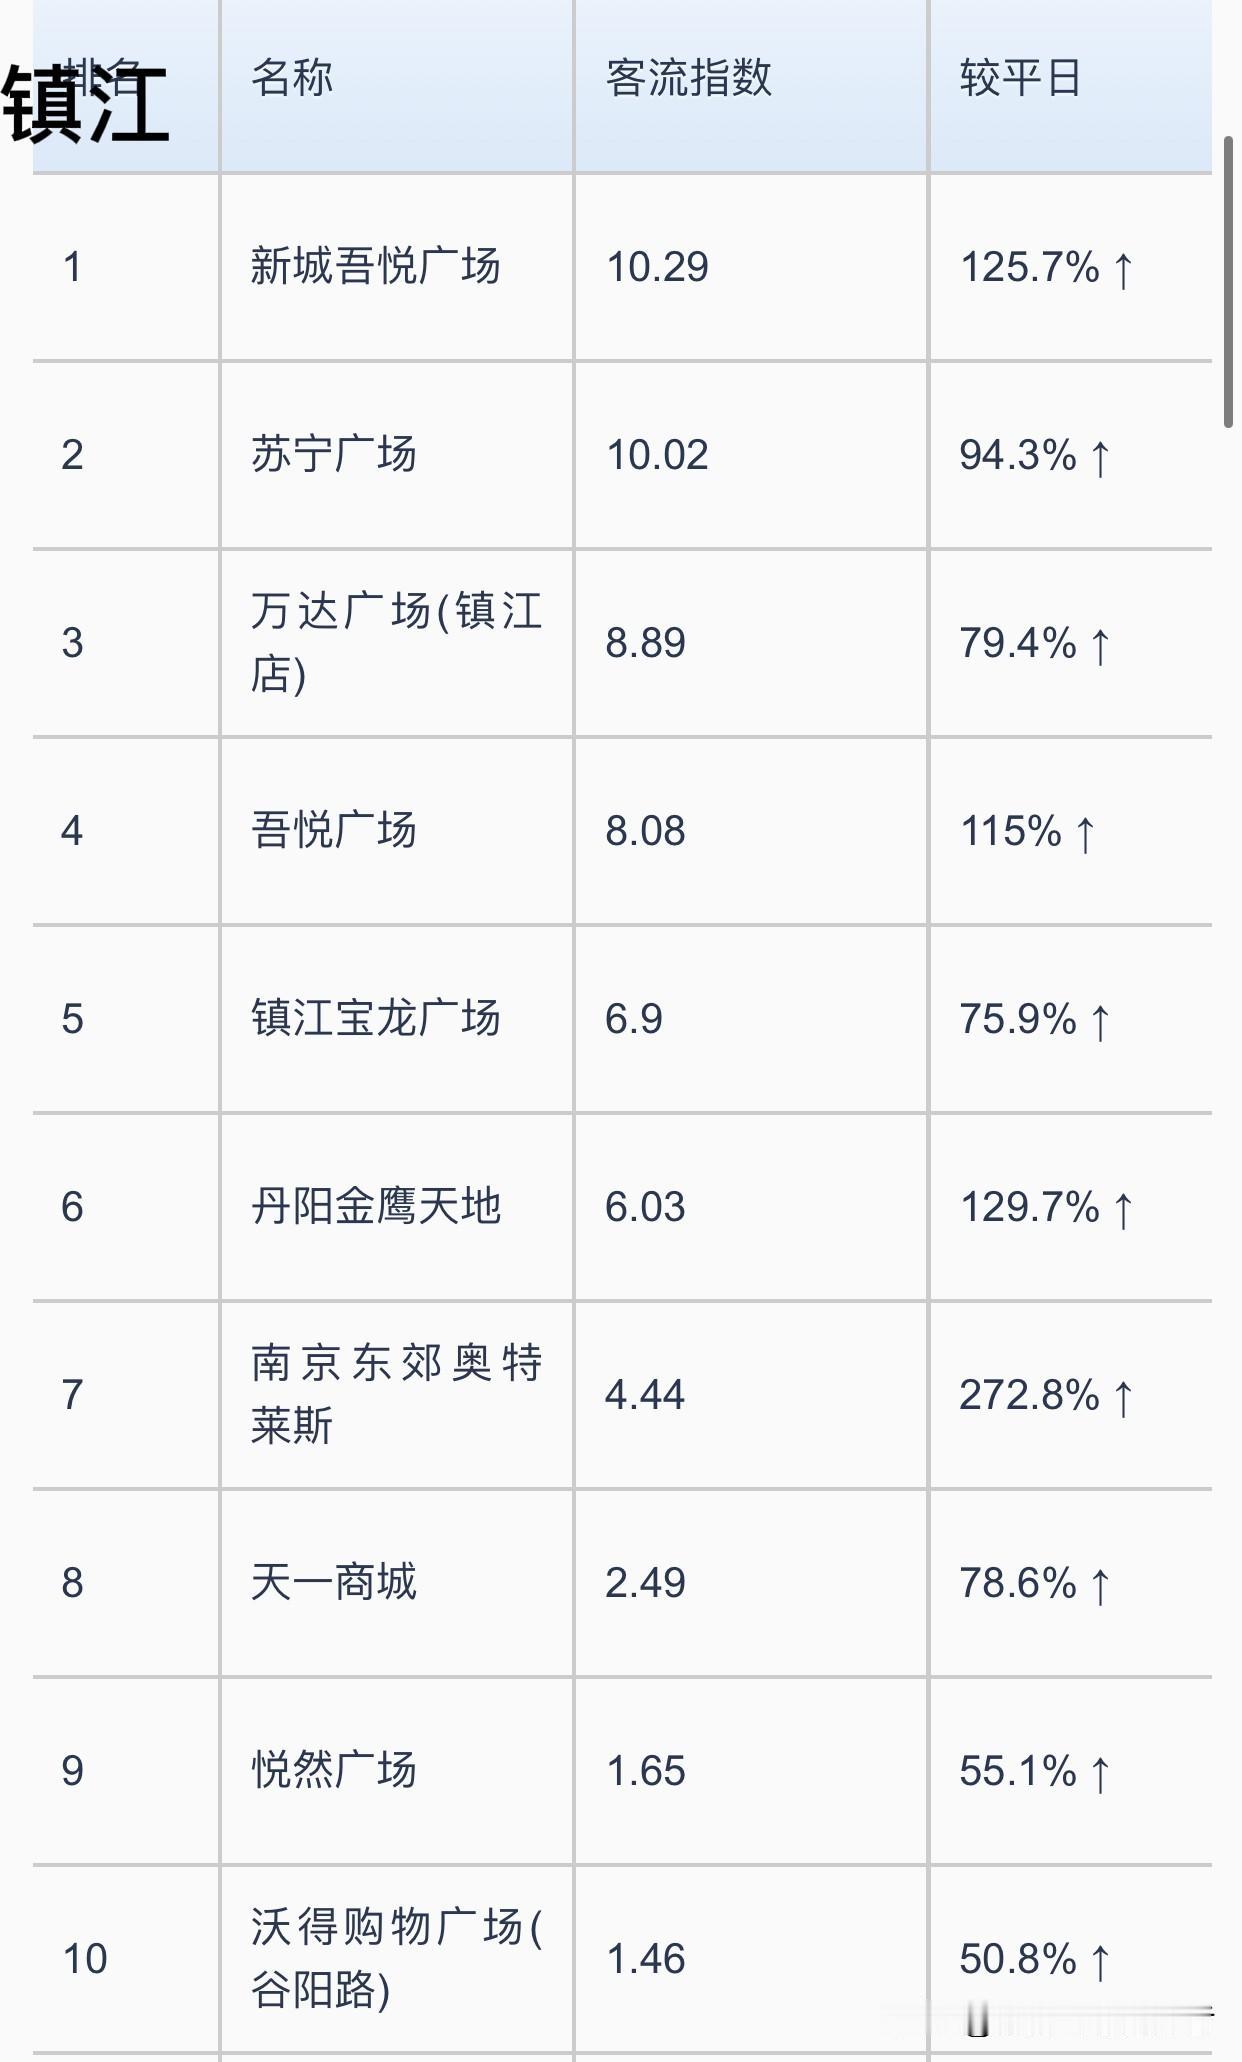Click the up arrow beside 272.8%
The height and width of the screenshot is (2062, 1242).
pos(1123,1396)
